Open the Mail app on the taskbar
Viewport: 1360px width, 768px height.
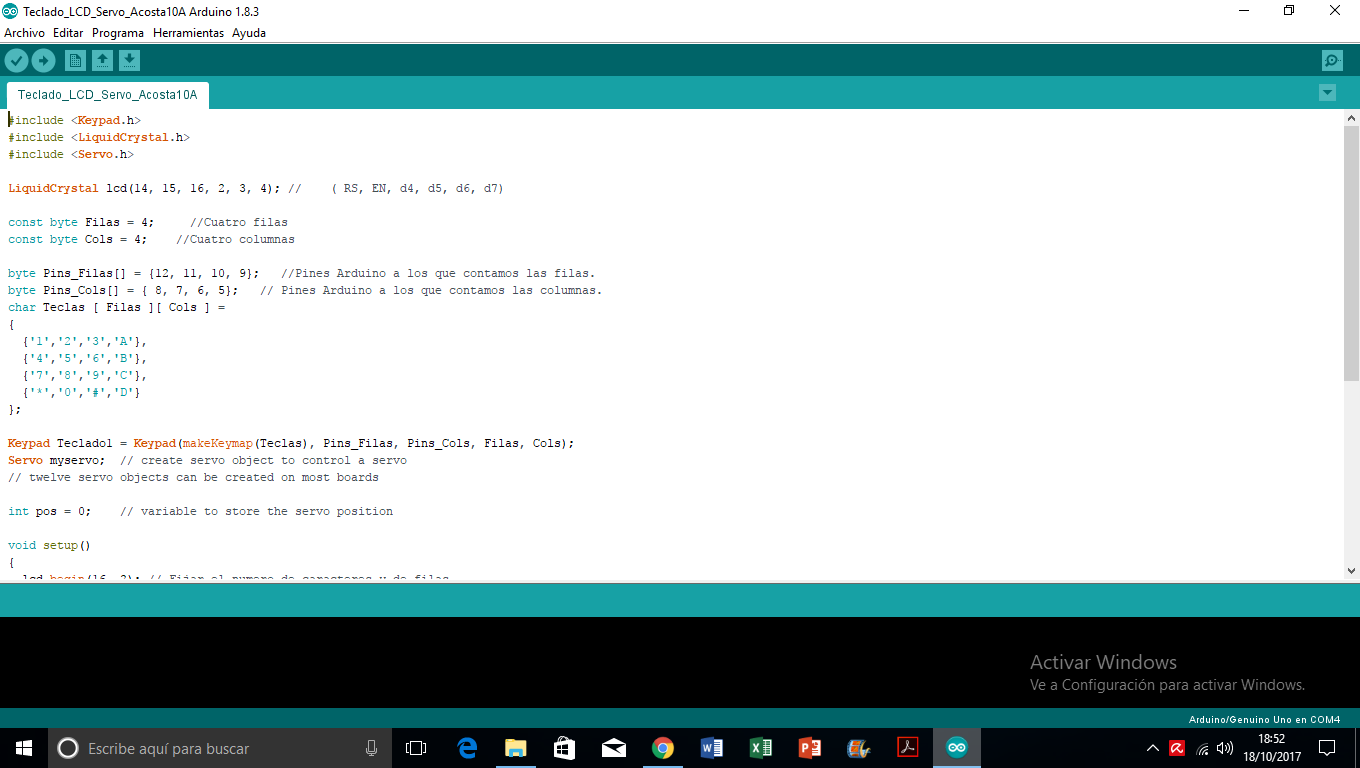pos(613,748)
